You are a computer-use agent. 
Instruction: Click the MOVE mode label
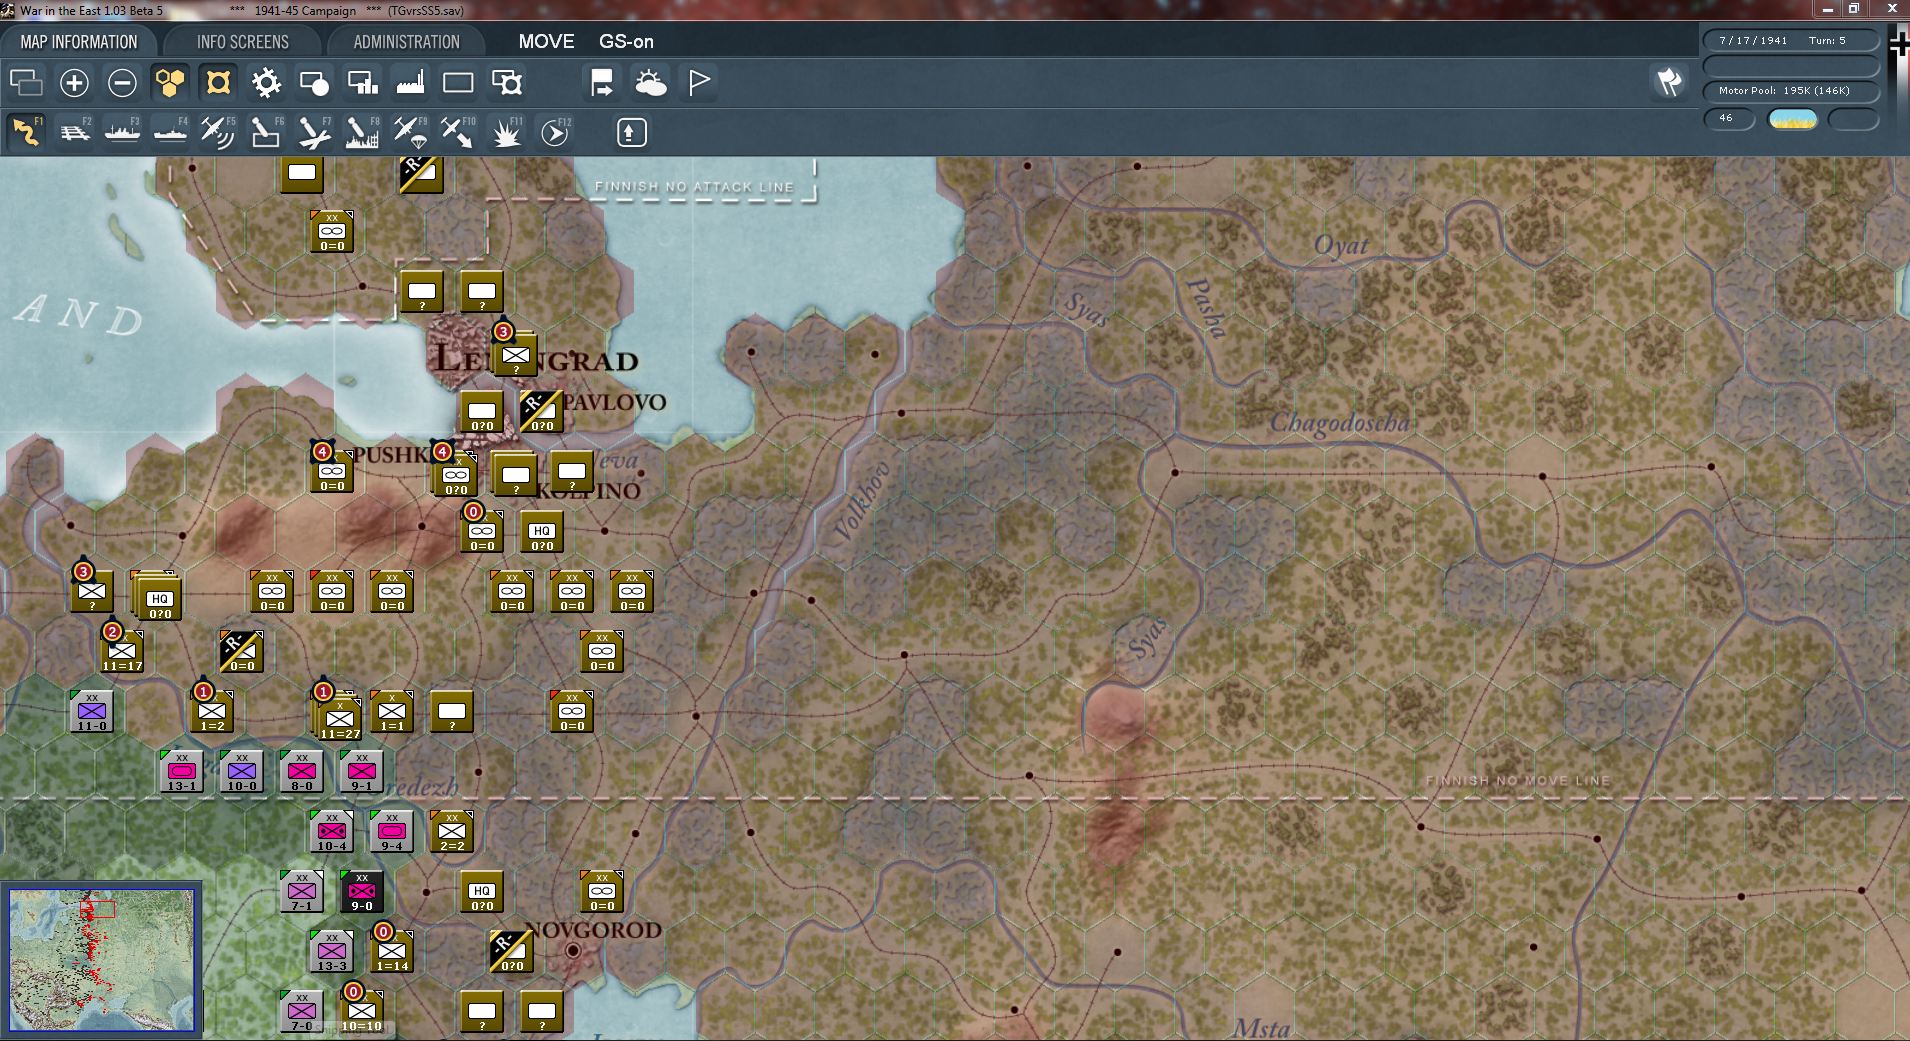pyautogui.click(x=546, y=42)
